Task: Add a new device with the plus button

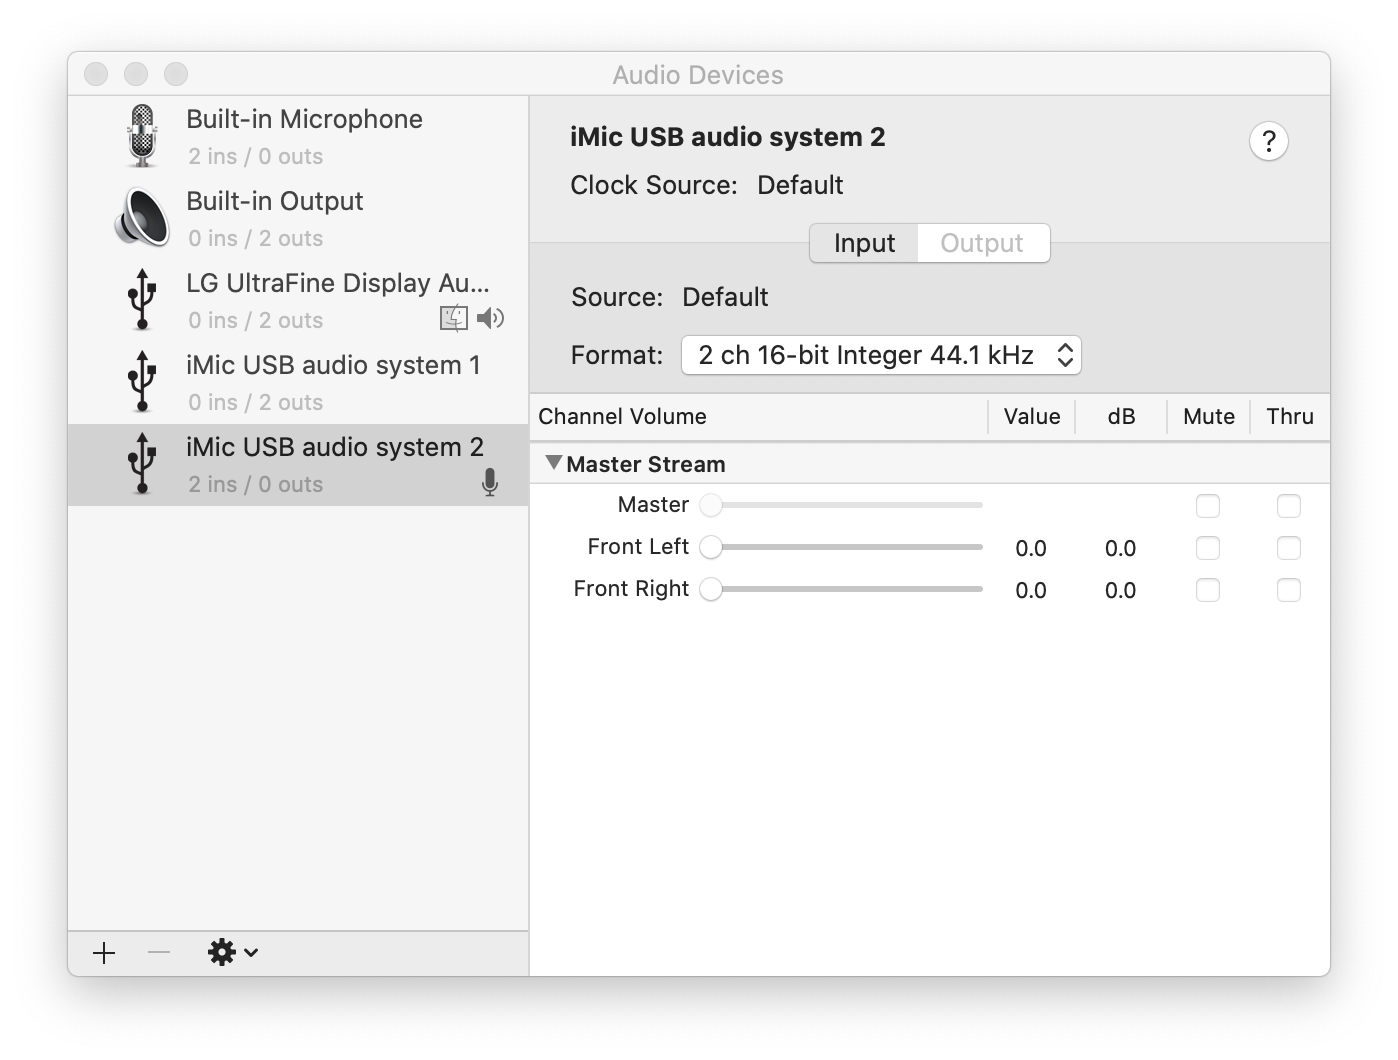Action: 104,953
